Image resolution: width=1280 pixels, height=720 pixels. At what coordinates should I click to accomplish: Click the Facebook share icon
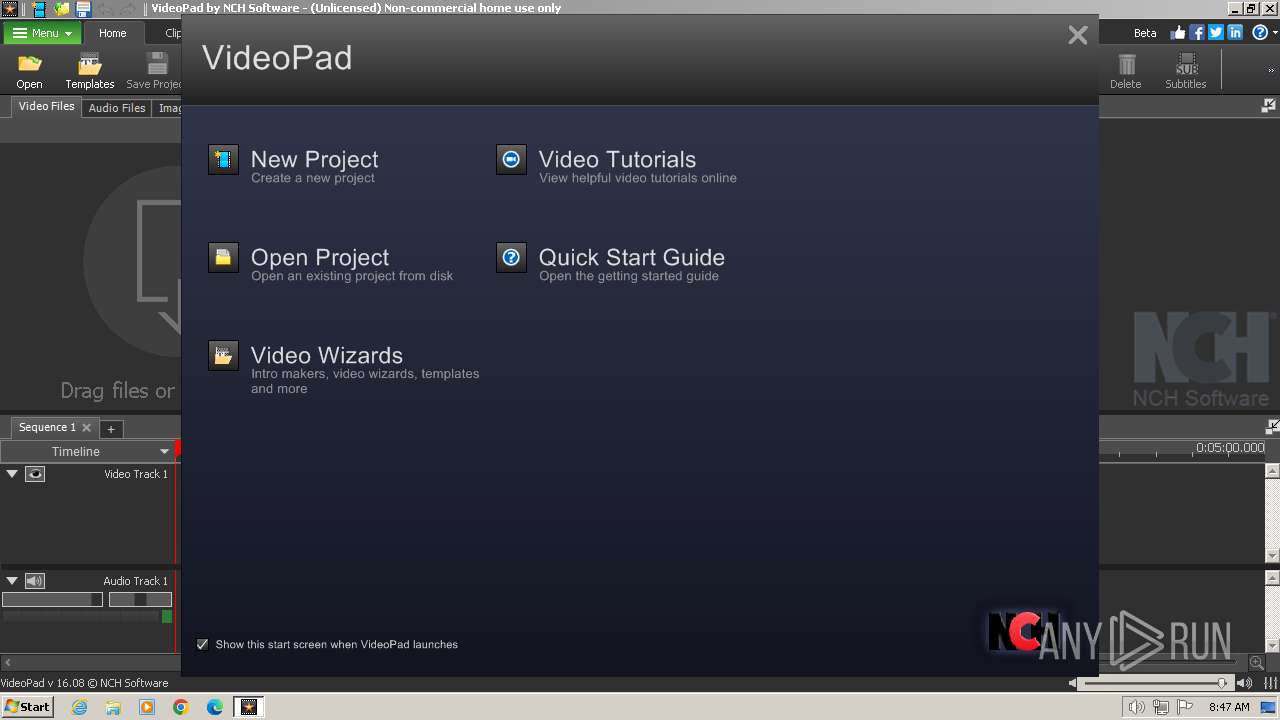click(1197, 32)
